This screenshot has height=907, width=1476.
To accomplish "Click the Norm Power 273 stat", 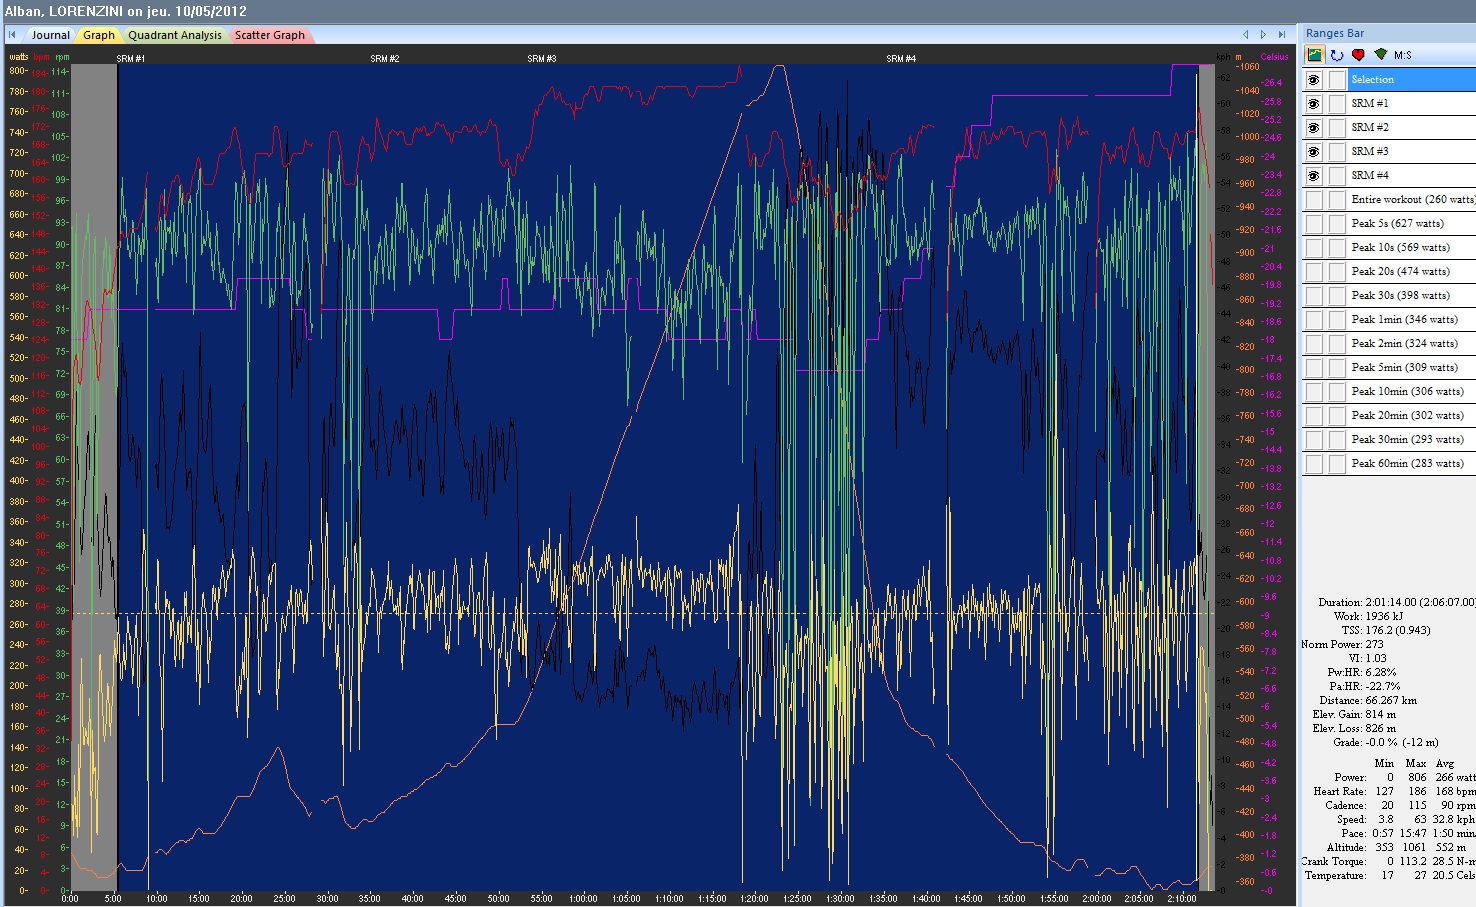I will (x=1342, y=644).
